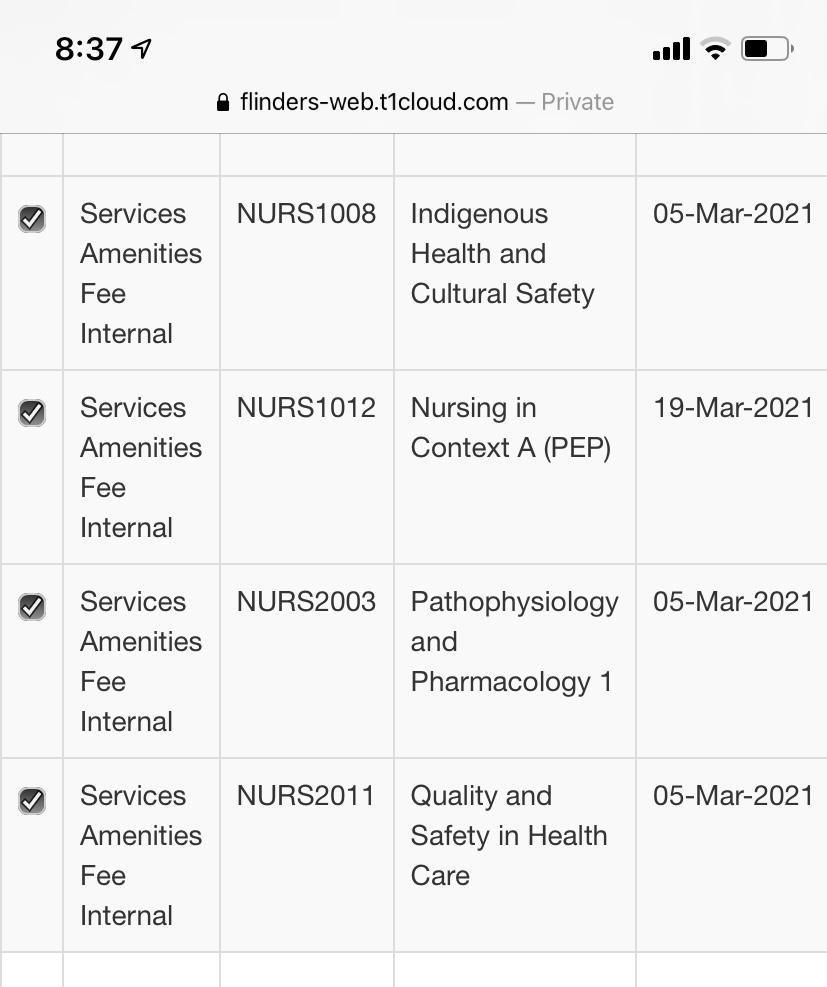Toggle the NURS2003 fee checkbox
The image size is (827, 987).
pos(32,607)
